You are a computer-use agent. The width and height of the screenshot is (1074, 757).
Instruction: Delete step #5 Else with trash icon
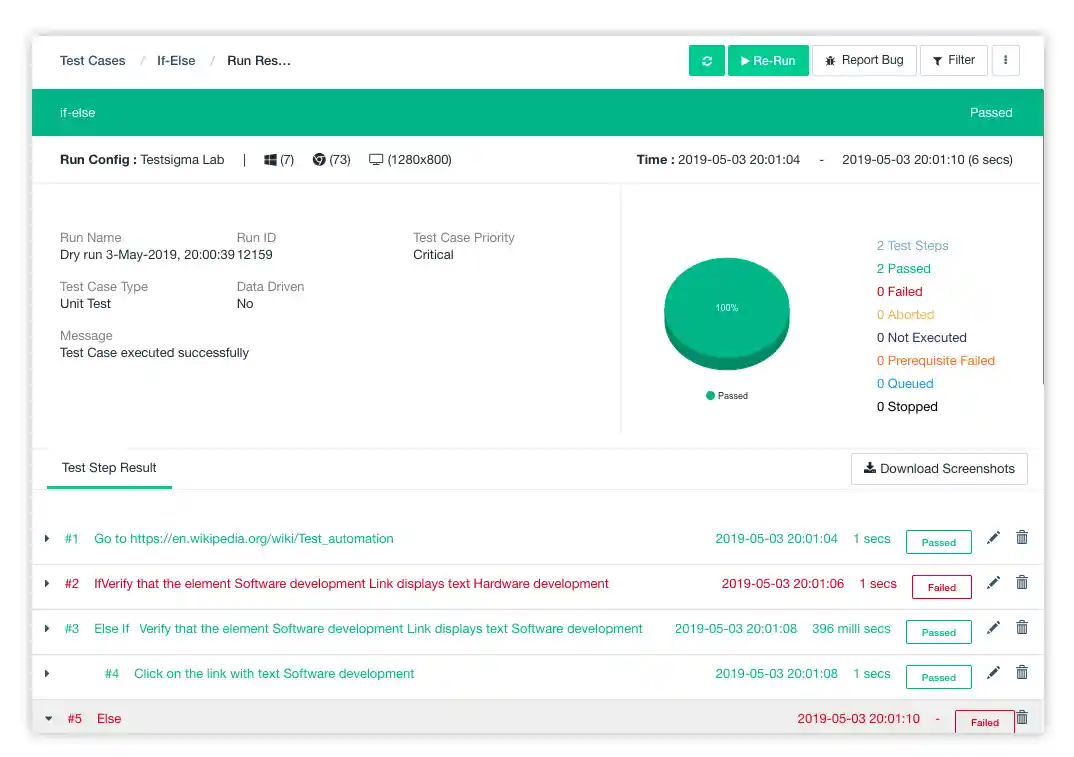coord(1022,717)
